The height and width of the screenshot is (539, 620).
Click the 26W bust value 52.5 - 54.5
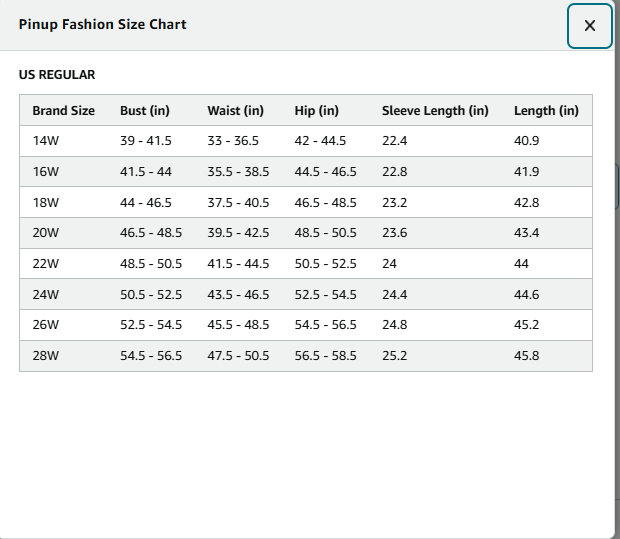pos(151,325)
